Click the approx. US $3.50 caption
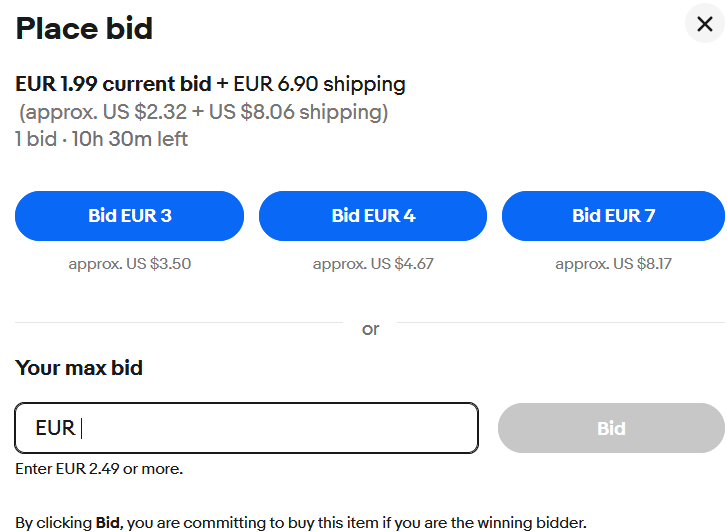This screenshot has width=727, height=532. tap(130, 263)
